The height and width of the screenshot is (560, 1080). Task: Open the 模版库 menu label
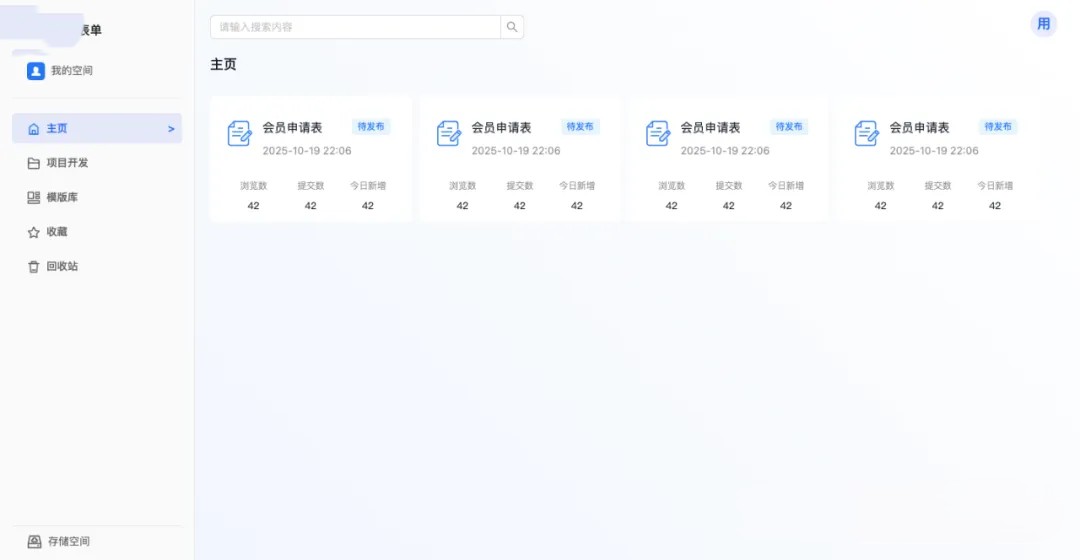62,198
